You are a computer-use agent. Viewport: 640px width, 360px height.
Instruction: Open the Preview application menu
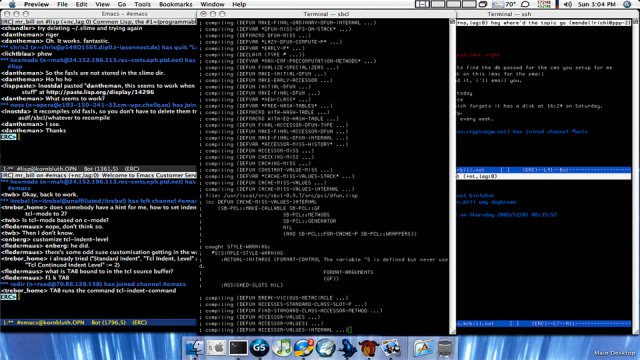pos(36,4)
